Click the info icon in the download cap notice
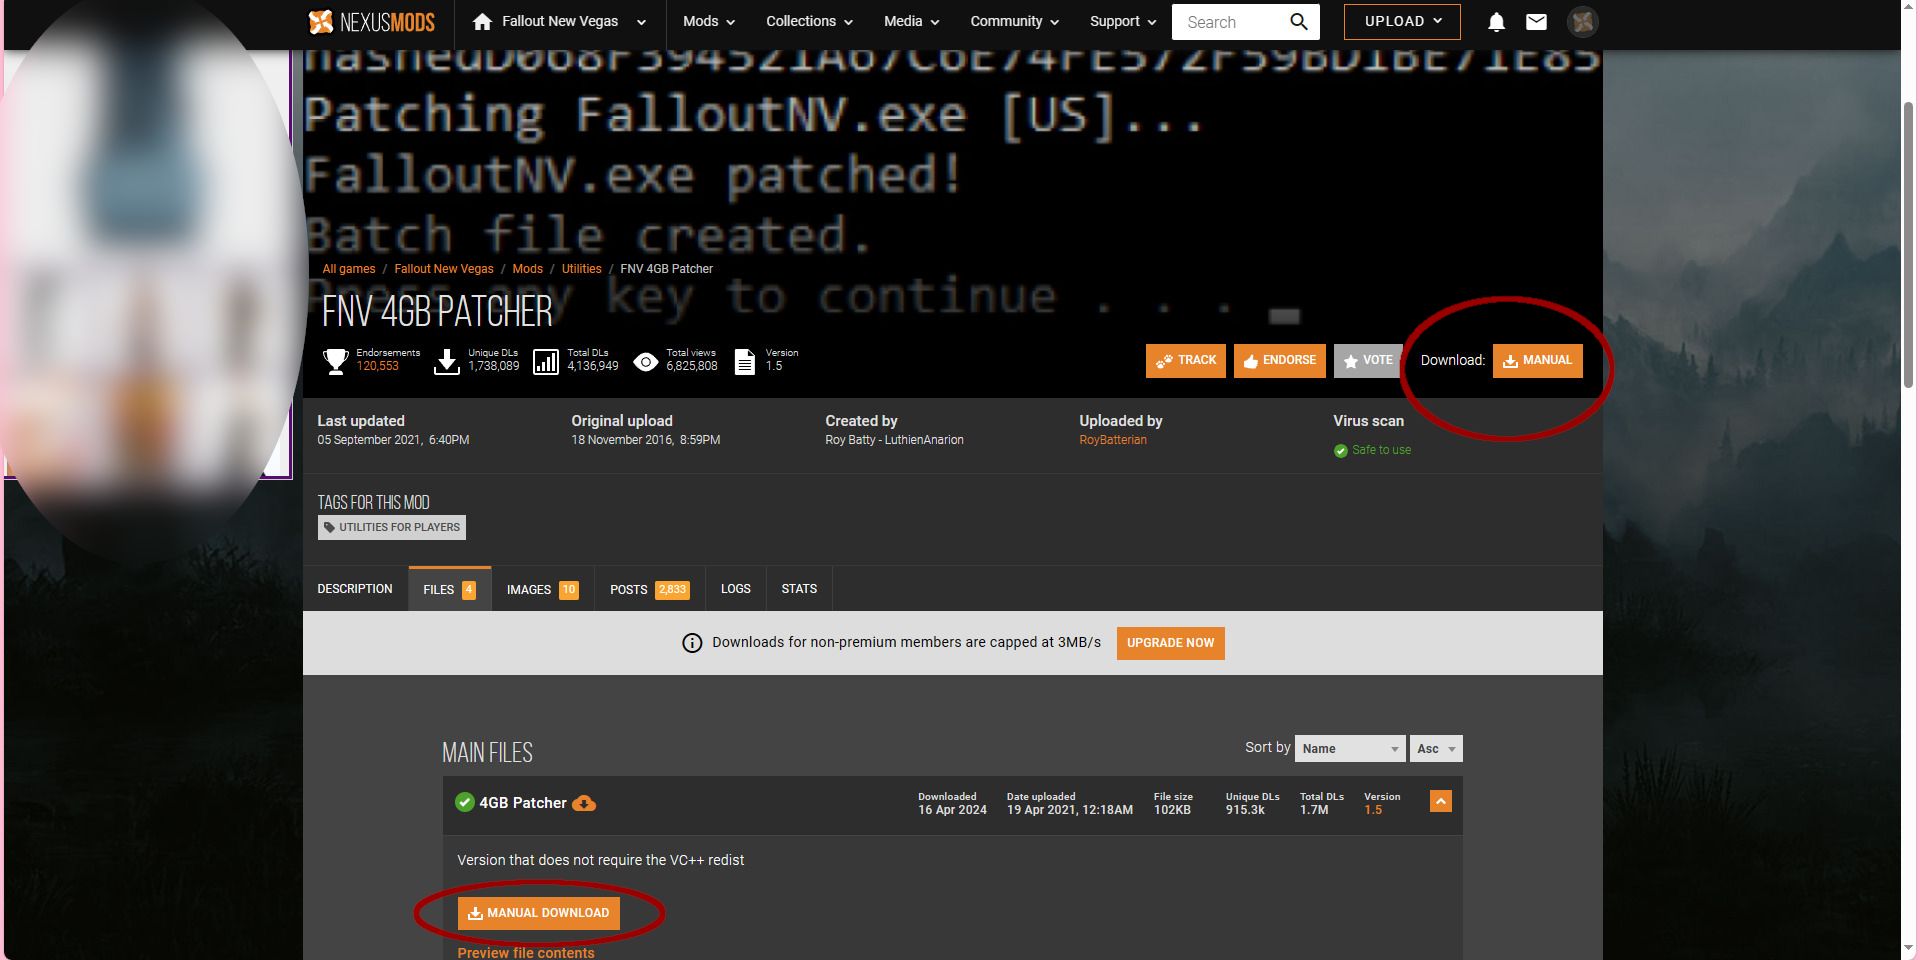The height and width of the screenshot is (960, 1920). (692, 643)
